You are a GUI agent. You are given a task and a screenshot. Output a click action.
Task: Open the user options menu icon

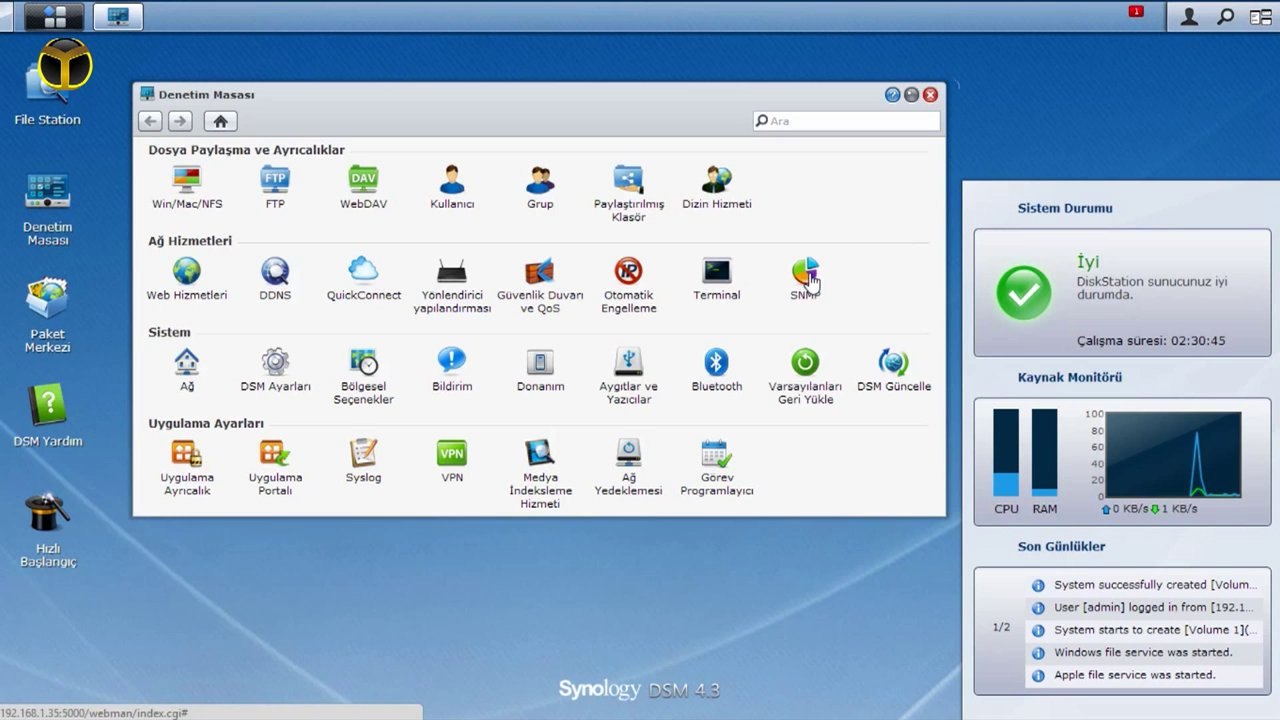(x=1189, y=16)
